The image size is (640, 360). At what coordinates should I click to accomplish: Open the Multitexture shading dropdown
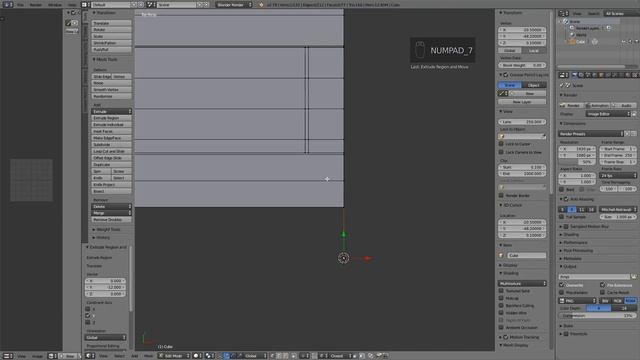coord(522,284)
